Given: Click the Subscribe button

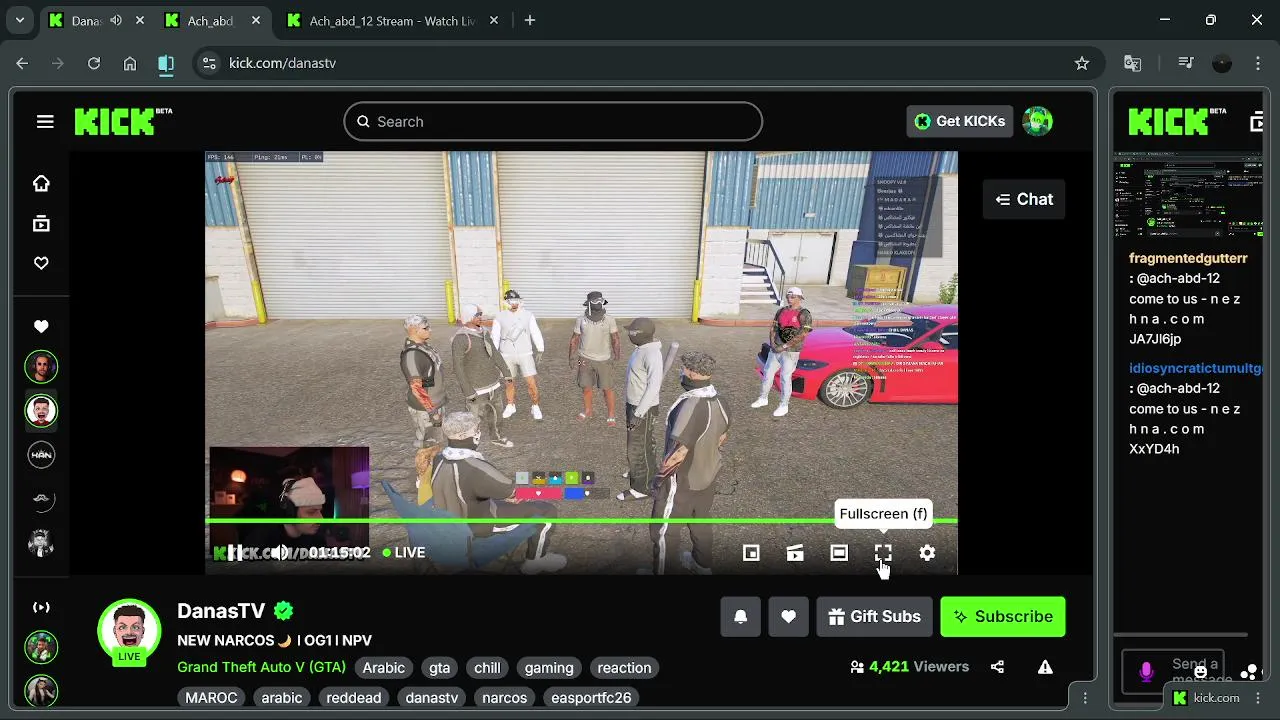Looking at the screenshot, I should click(1003, 617).
